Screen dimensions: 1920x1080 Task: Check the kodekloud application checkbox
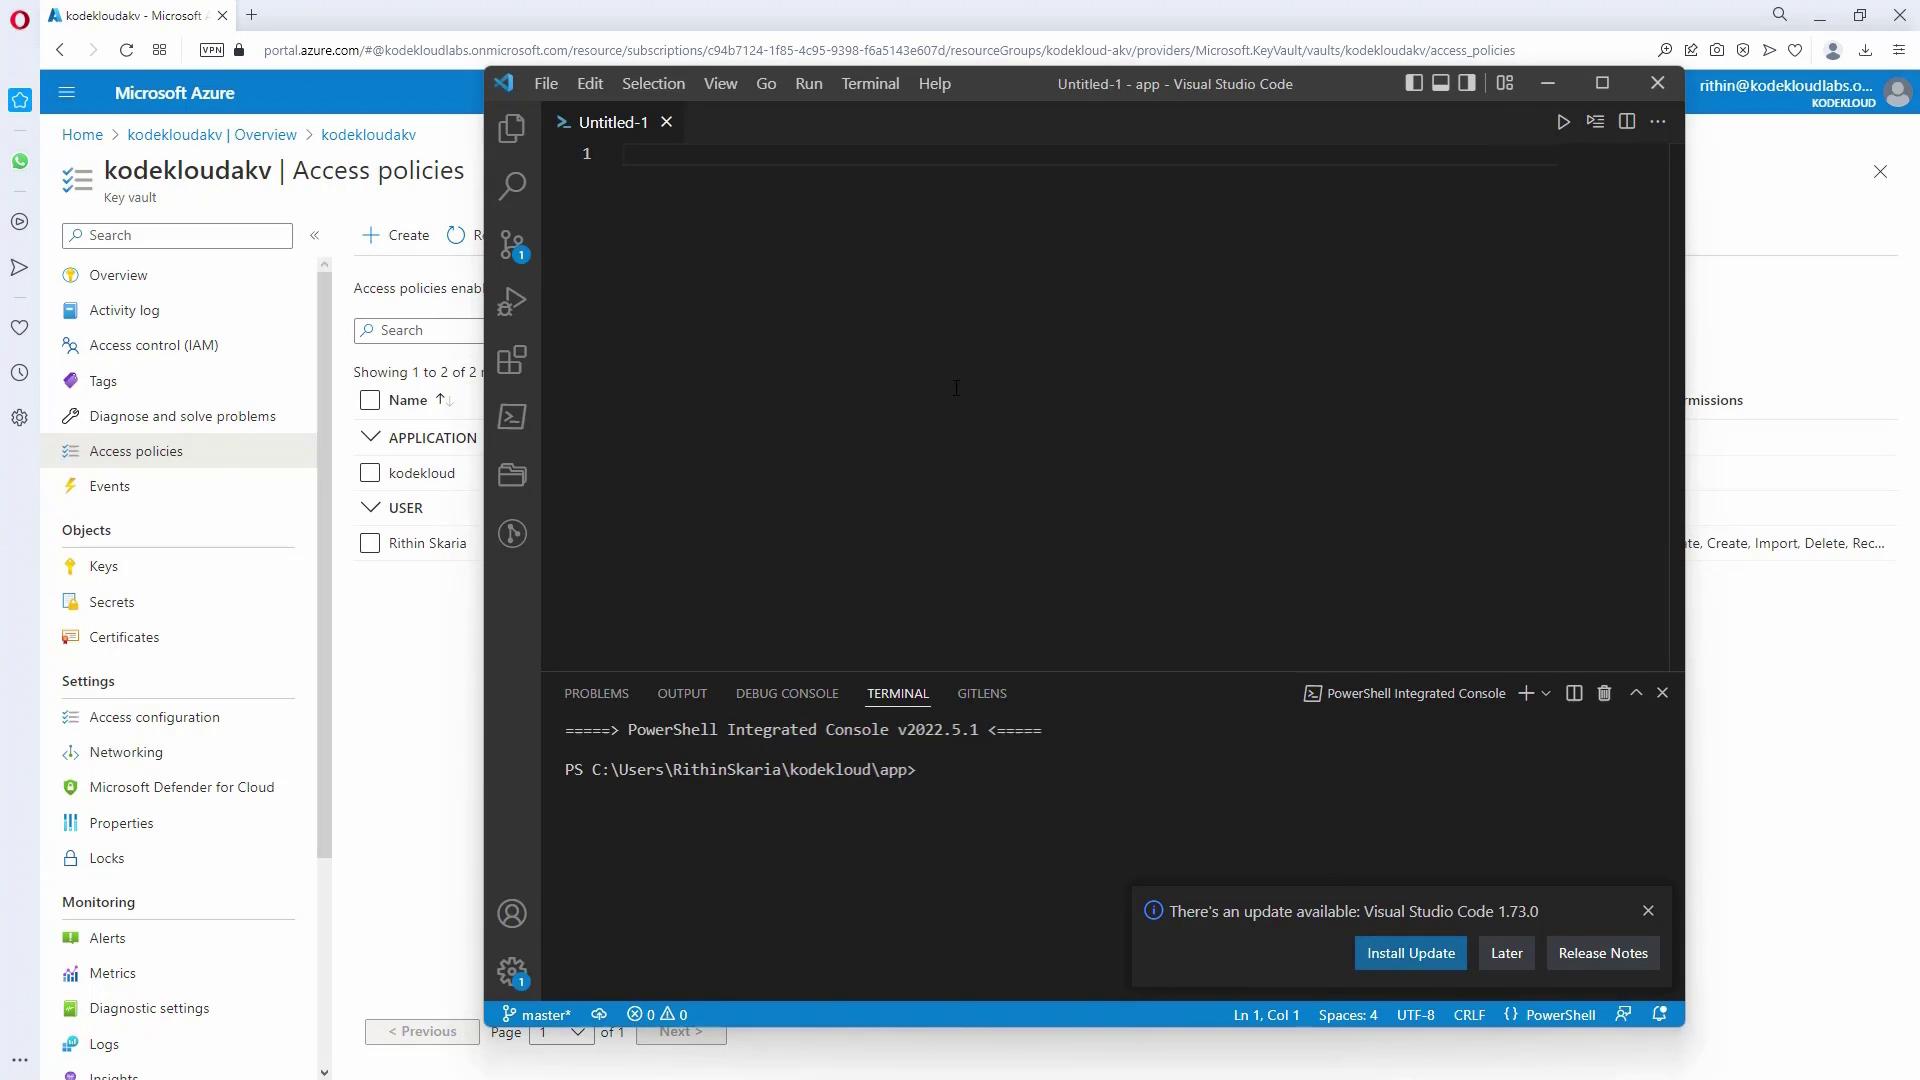(x=370, y=473)
